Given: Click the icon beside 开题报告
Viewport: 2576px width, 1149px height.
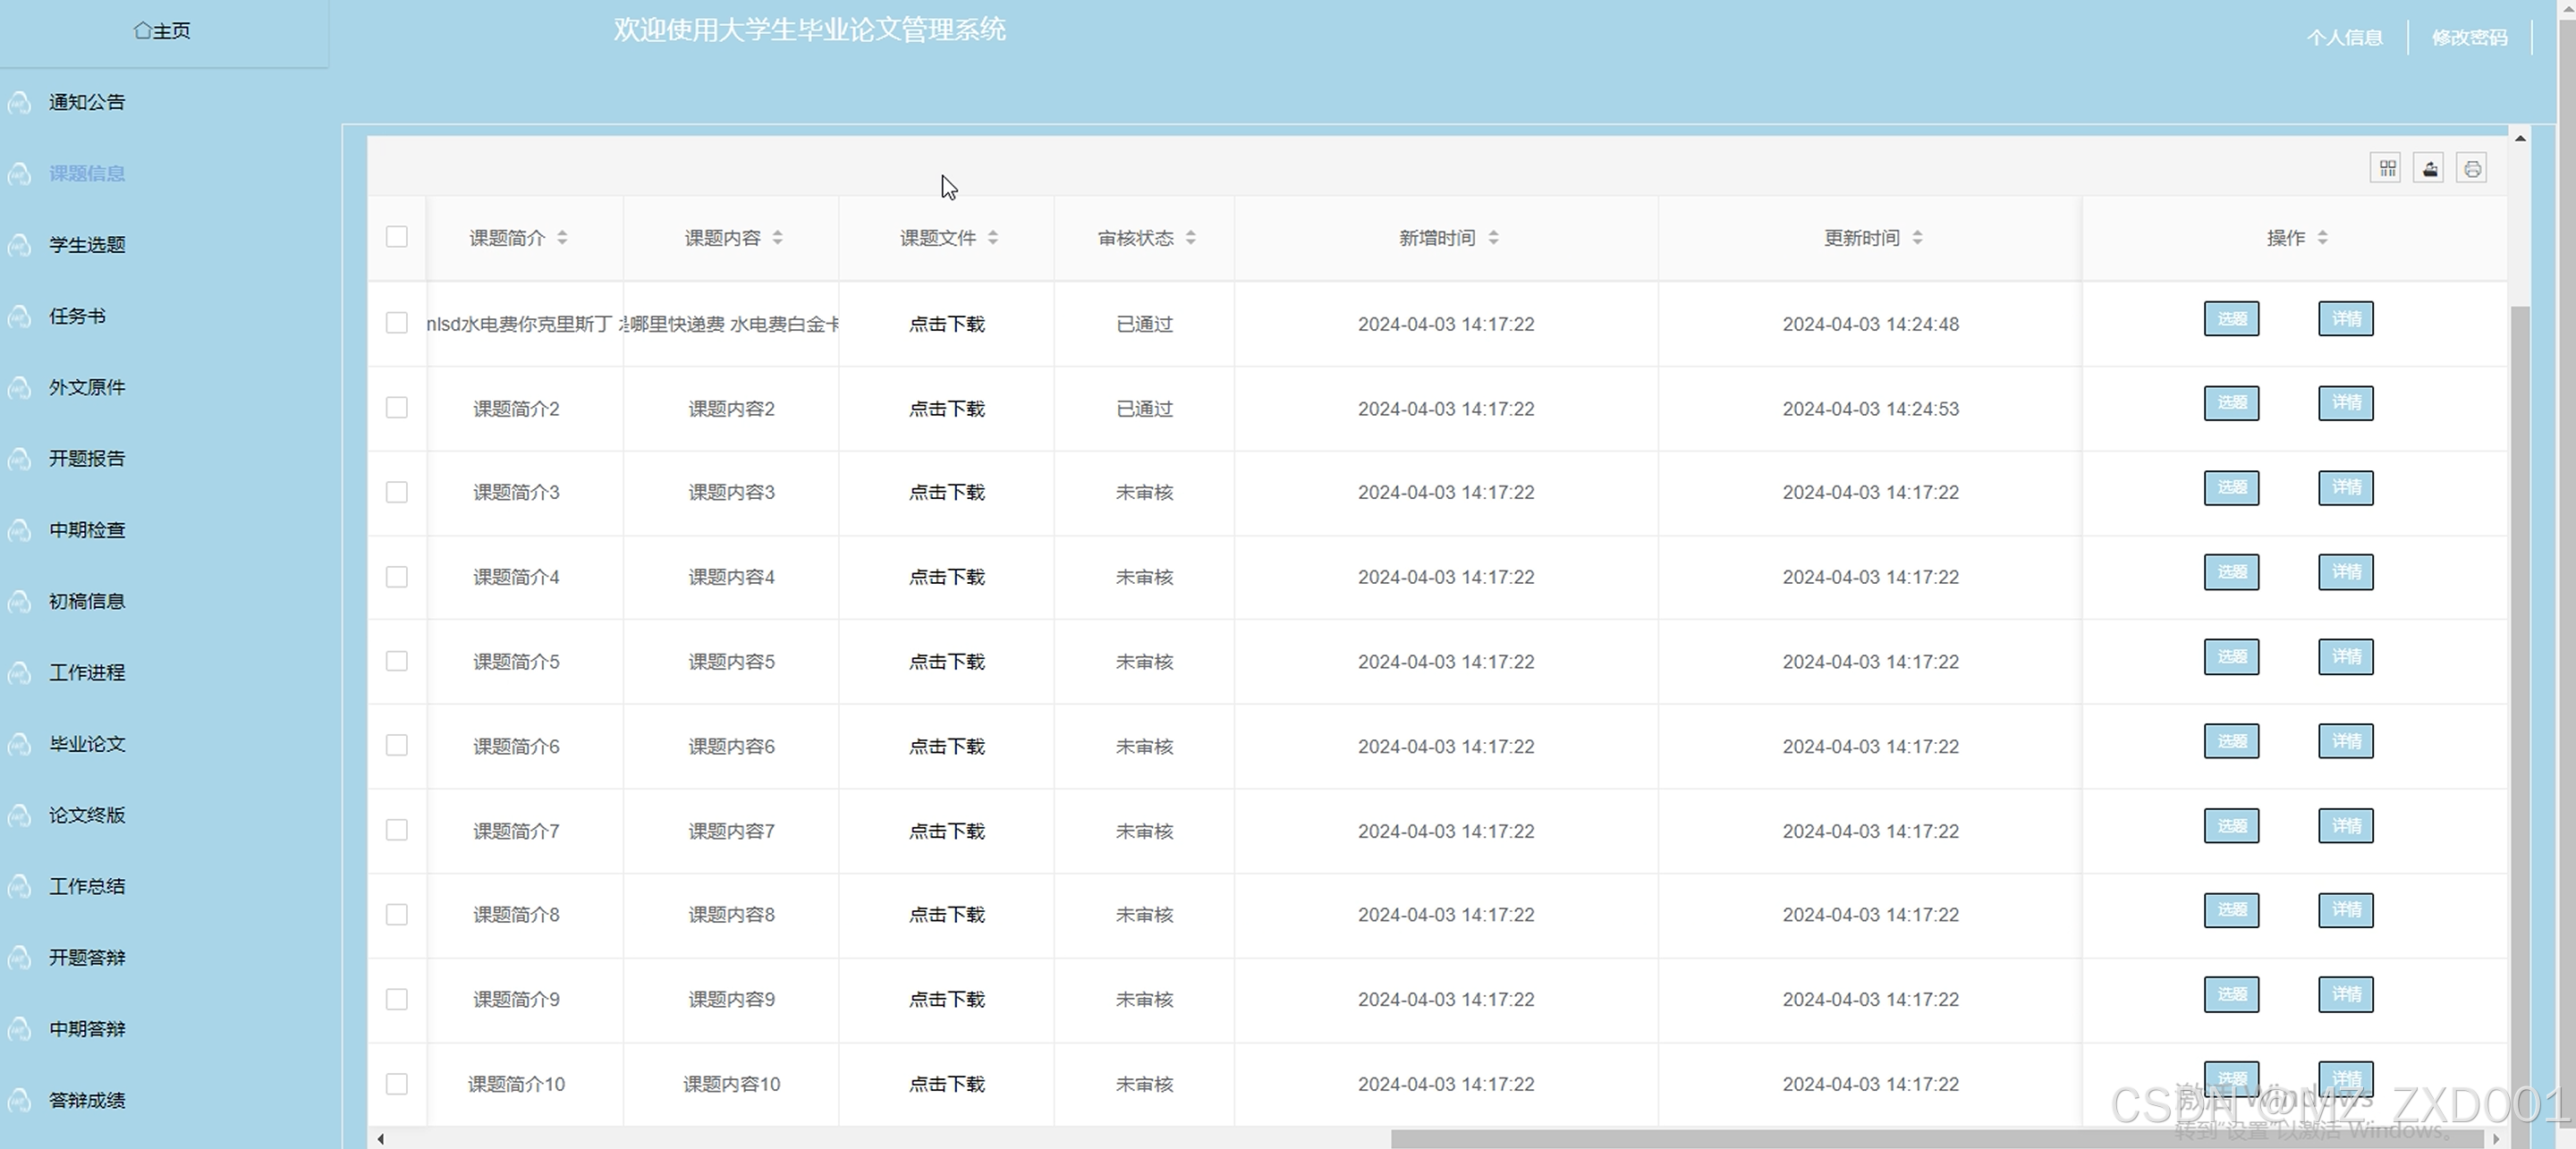Looking at the screenshot, I should [19, 459].
